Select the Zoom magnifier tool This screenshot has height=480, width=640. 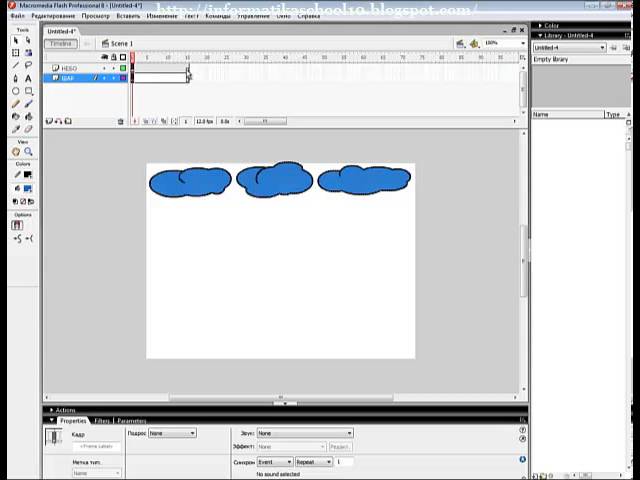28,152
